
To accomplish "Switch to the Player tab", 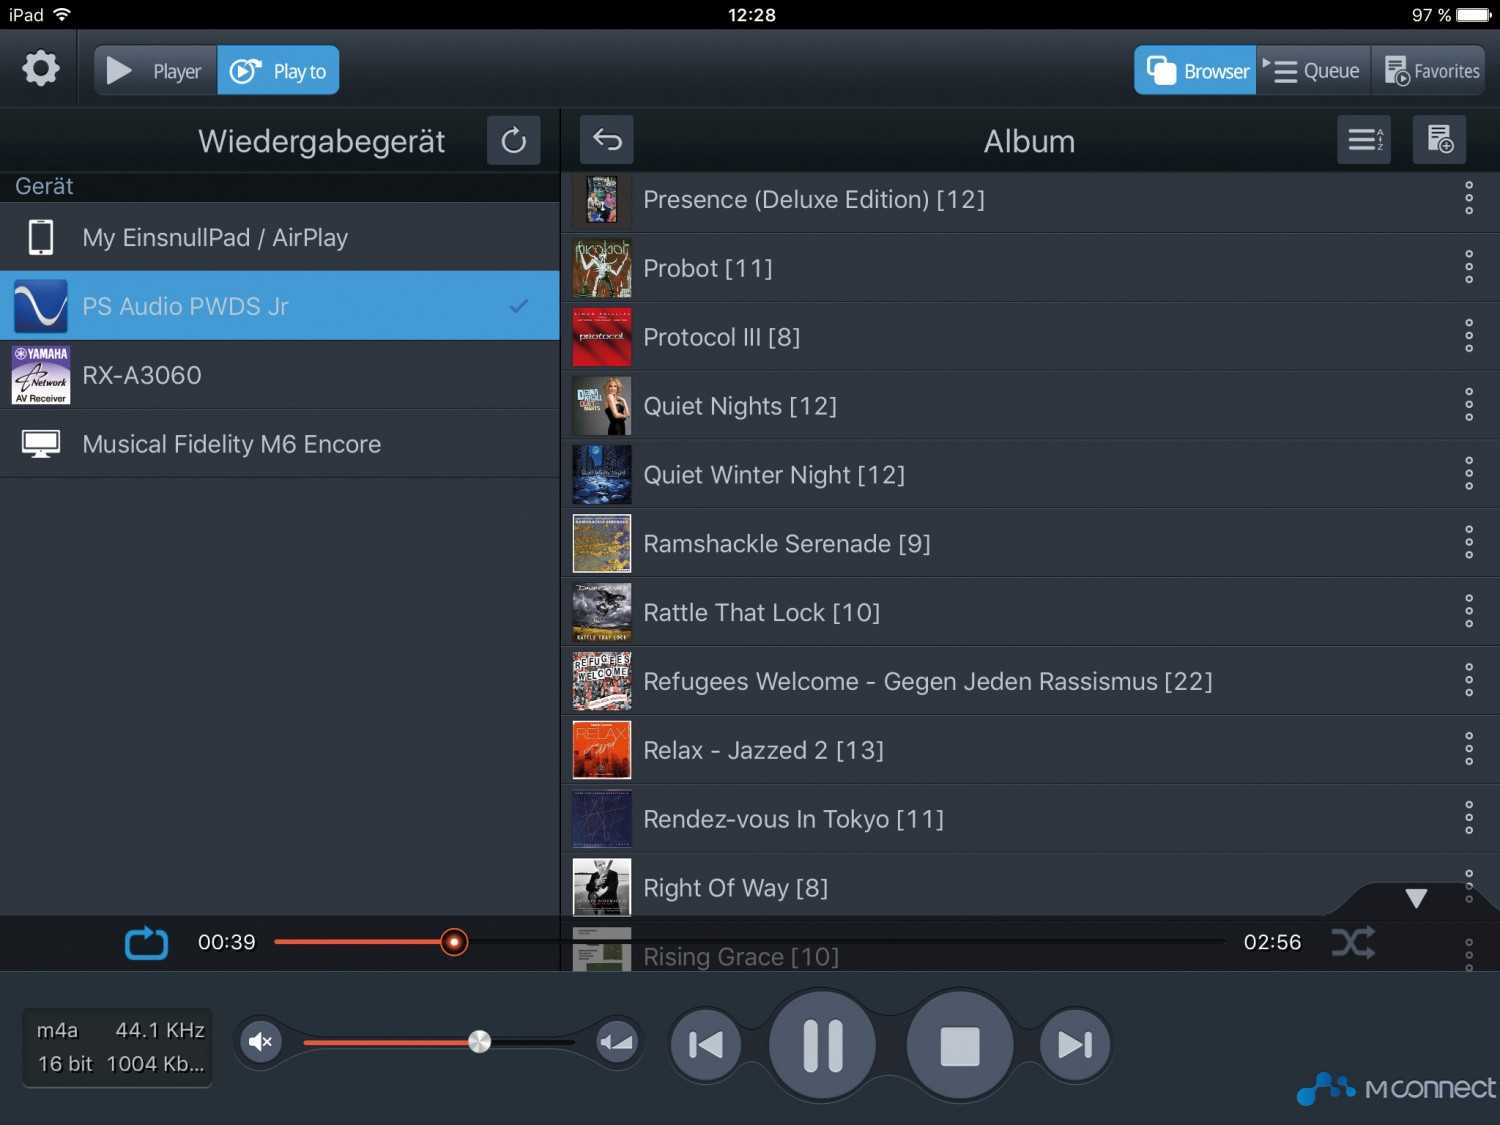I will pos(156,71).
